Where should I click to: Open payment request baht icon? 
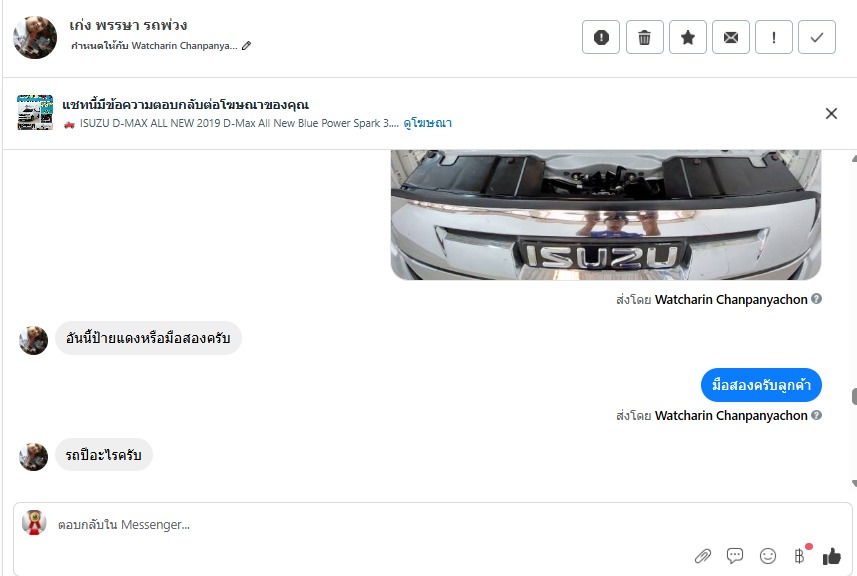click(x=800, y=556)
